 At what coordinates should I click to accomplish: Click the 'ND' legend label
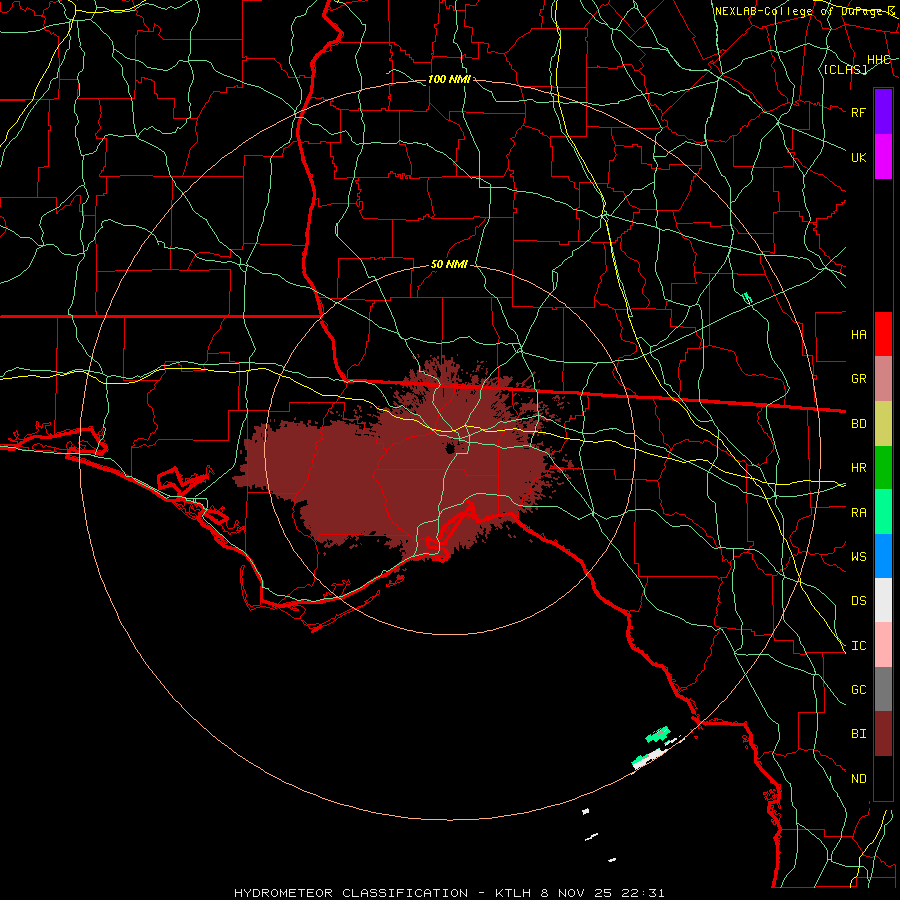[x=858, y=779]
